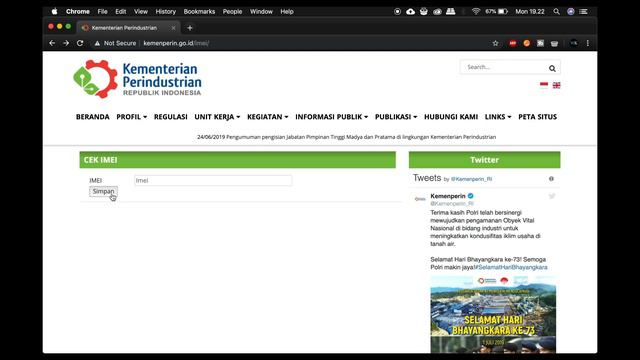Screen dimensions: 640x360
Task: Click the profile avatar in Chrome toolbar
Action: click(x=574, y=43)
